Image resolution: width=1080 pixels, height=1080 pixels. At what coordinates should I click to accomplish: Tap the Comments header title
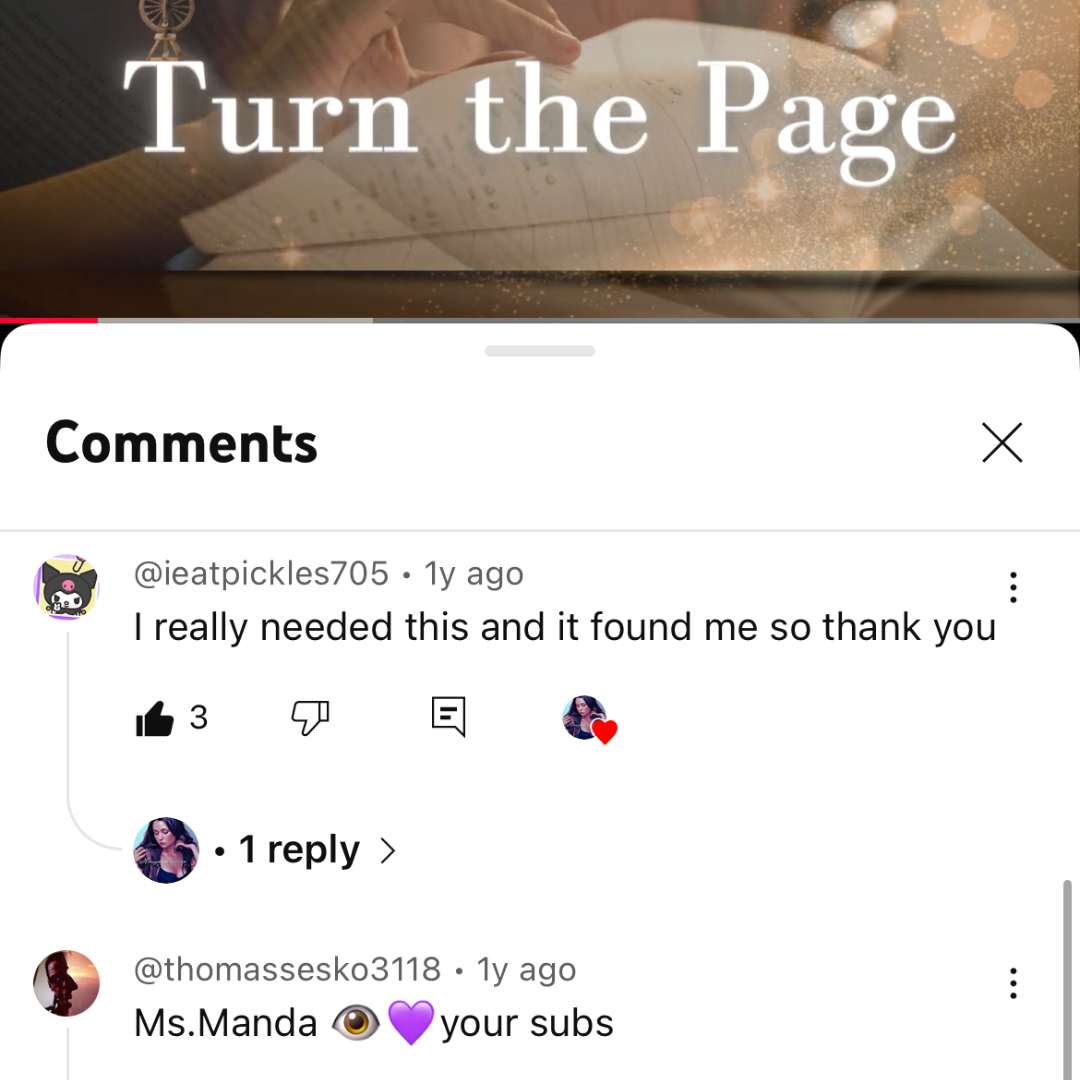pos(182,443)
